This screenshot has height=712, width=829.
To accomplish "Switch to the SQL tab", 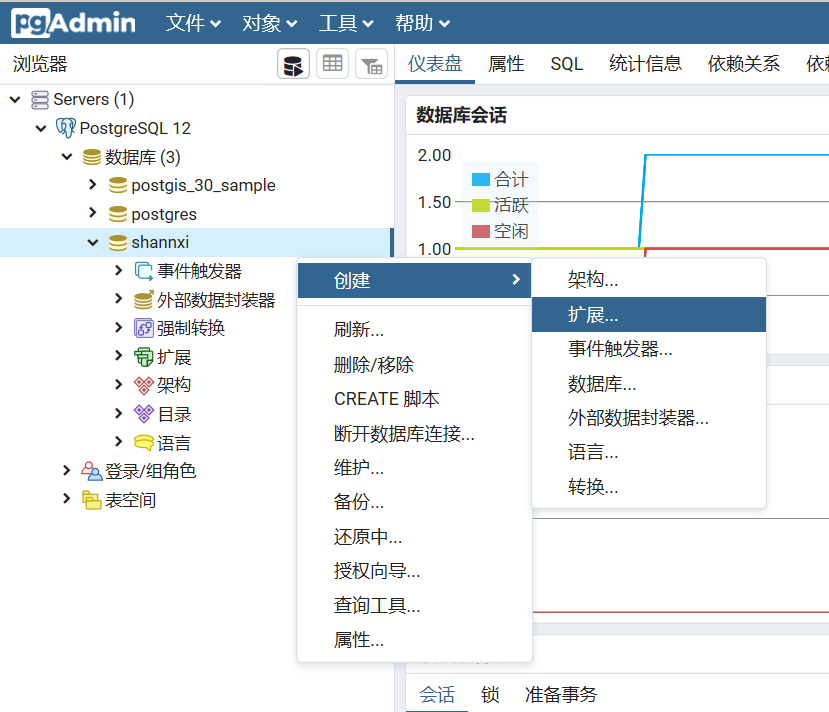I will [566, 64].
